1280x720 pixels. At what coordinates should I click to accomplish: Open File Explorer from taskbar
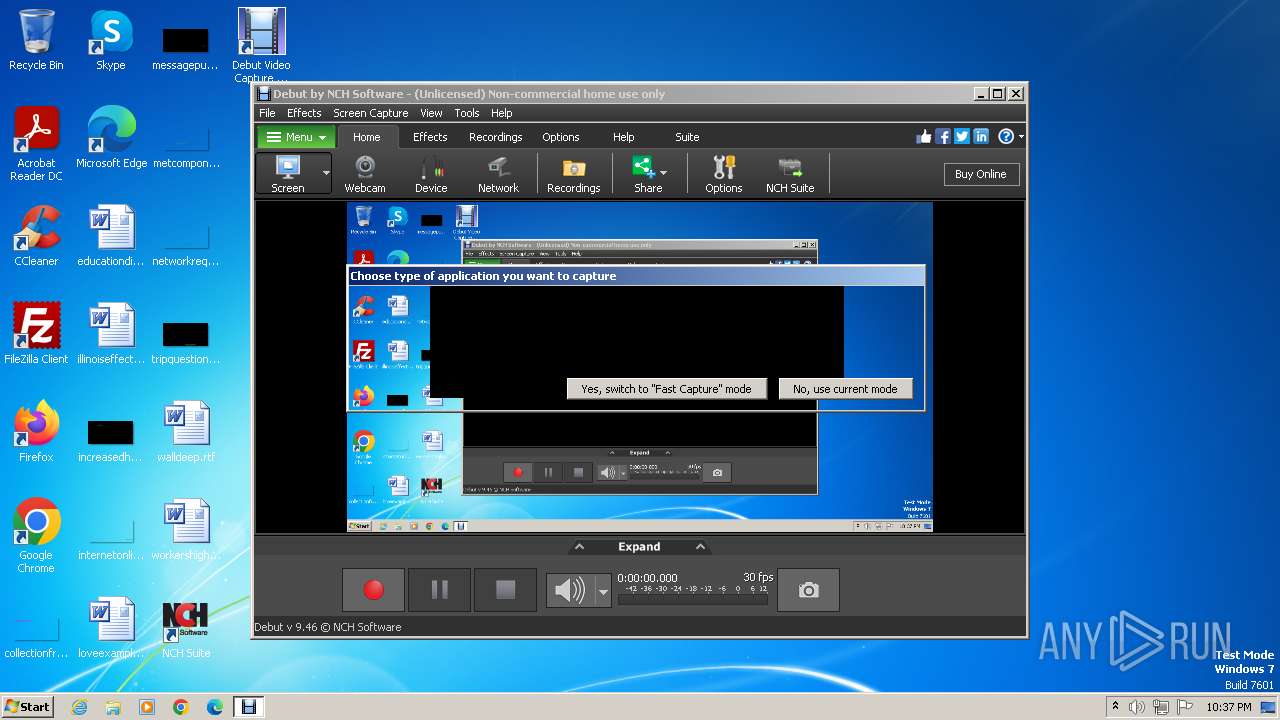click(113, 707)
